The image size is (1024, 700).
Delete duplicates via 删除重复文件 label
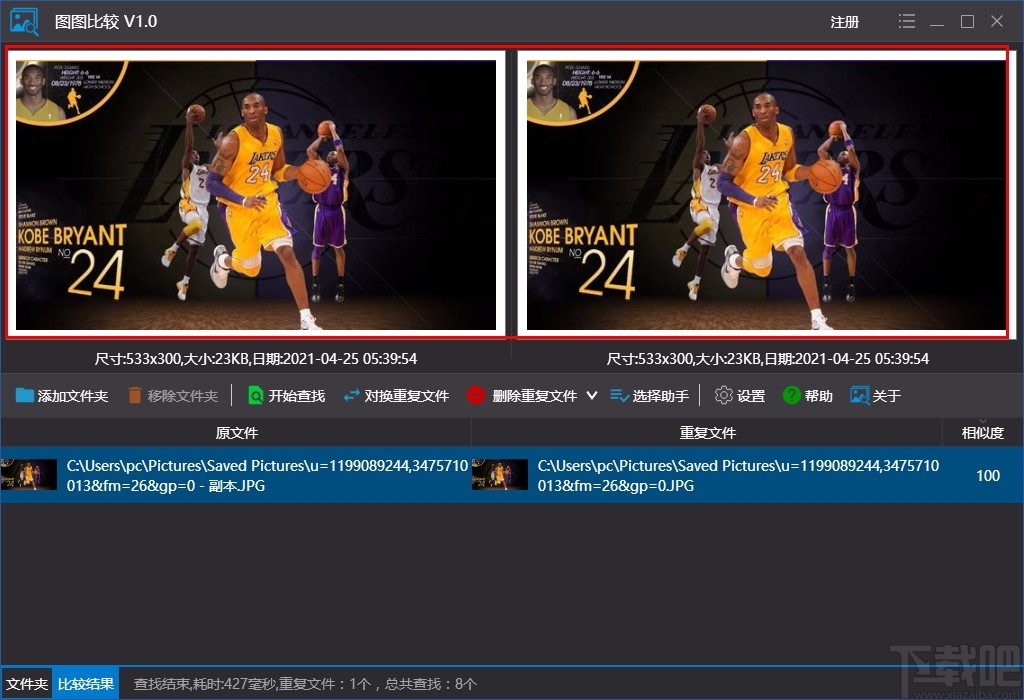[x=534, y=396]
